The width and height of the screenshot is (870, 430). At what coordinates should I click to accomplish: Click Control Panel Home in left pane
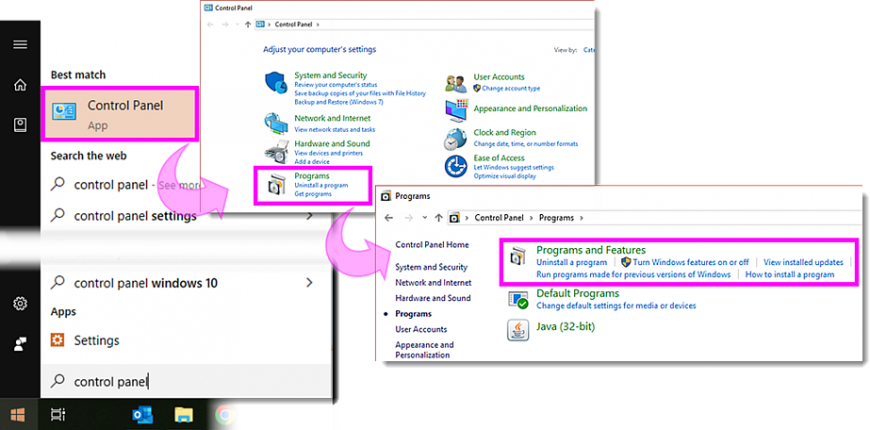pyautogui.click(x=432, y=245)
